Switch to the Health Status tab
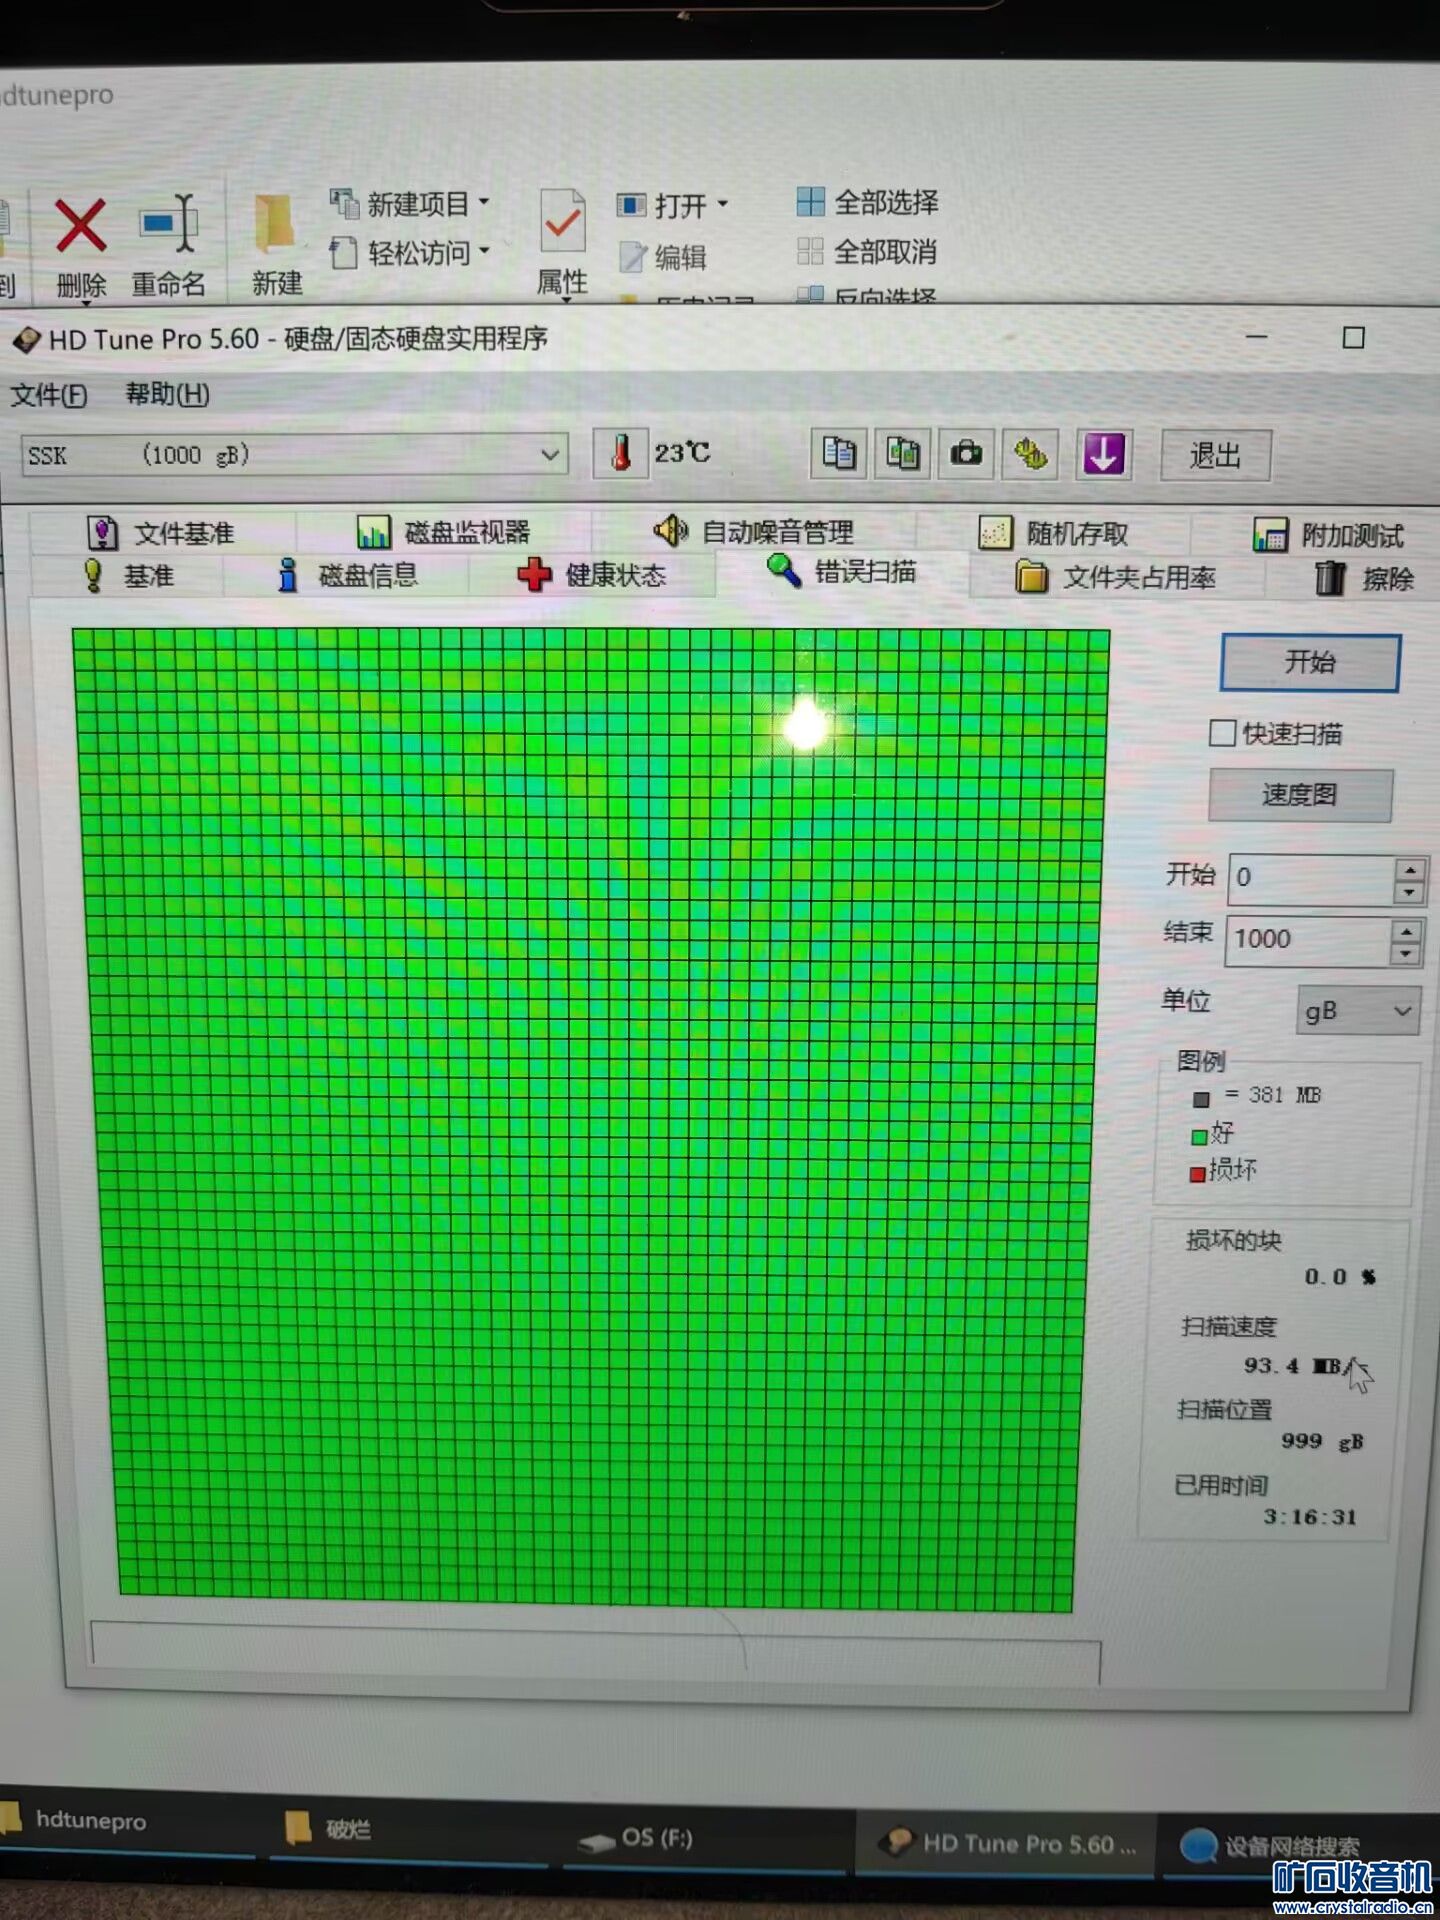This screenshot has width=1440, height=1920. tap(592, 575)
